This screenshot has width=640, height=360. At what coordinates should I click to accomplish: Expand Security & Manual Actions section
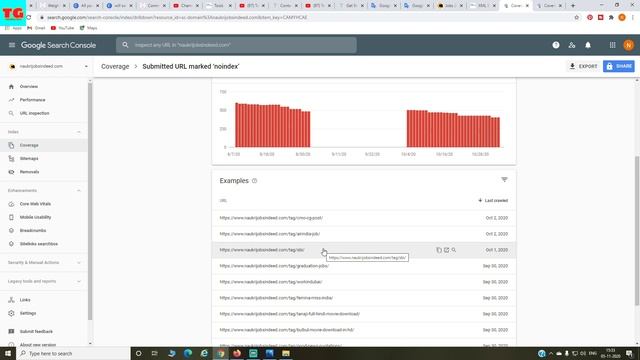[x=79, y=262]
